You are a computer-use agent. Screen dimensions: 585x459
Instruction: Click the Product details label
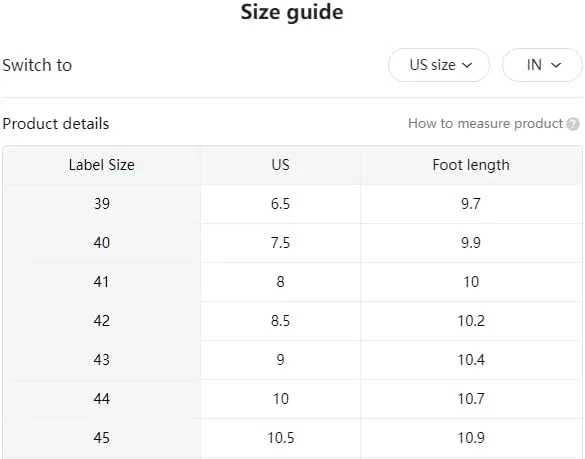[56, 124]
